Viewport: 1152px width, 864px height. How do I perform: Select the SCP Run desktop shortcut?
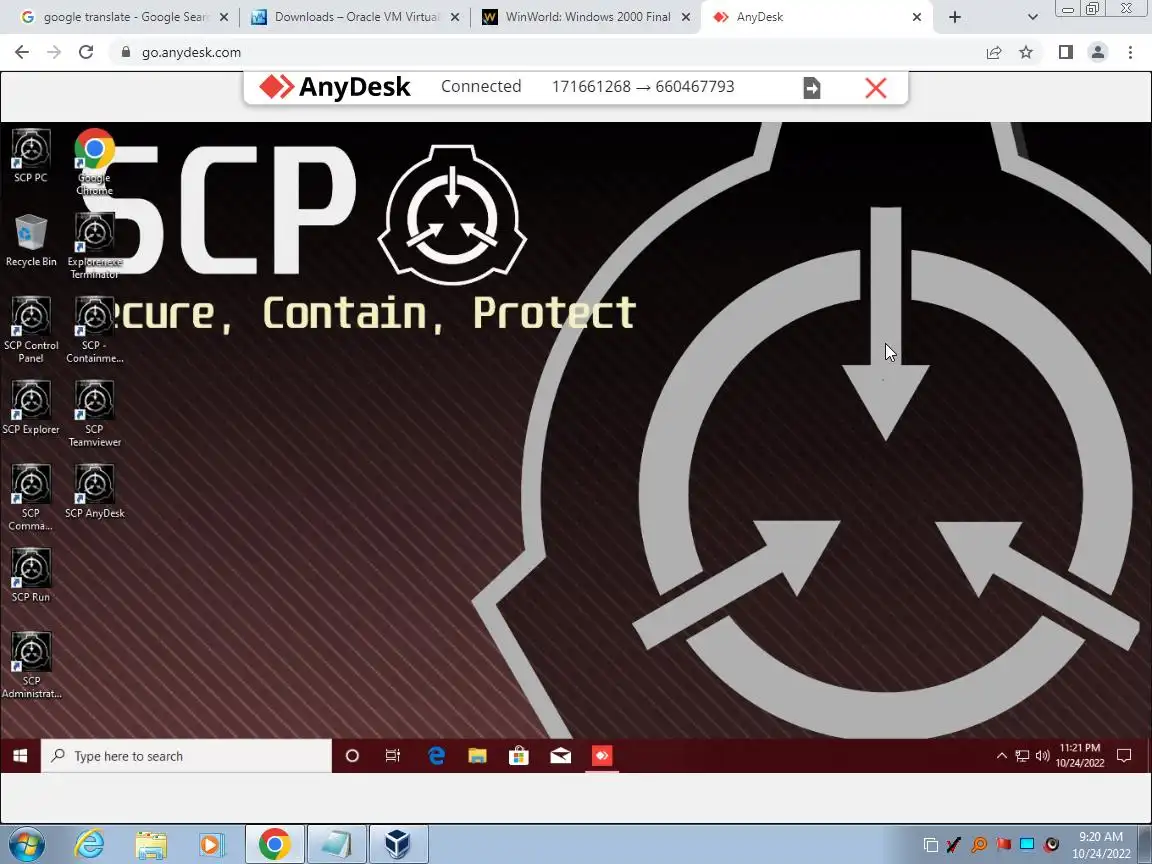tap(31, 575)
